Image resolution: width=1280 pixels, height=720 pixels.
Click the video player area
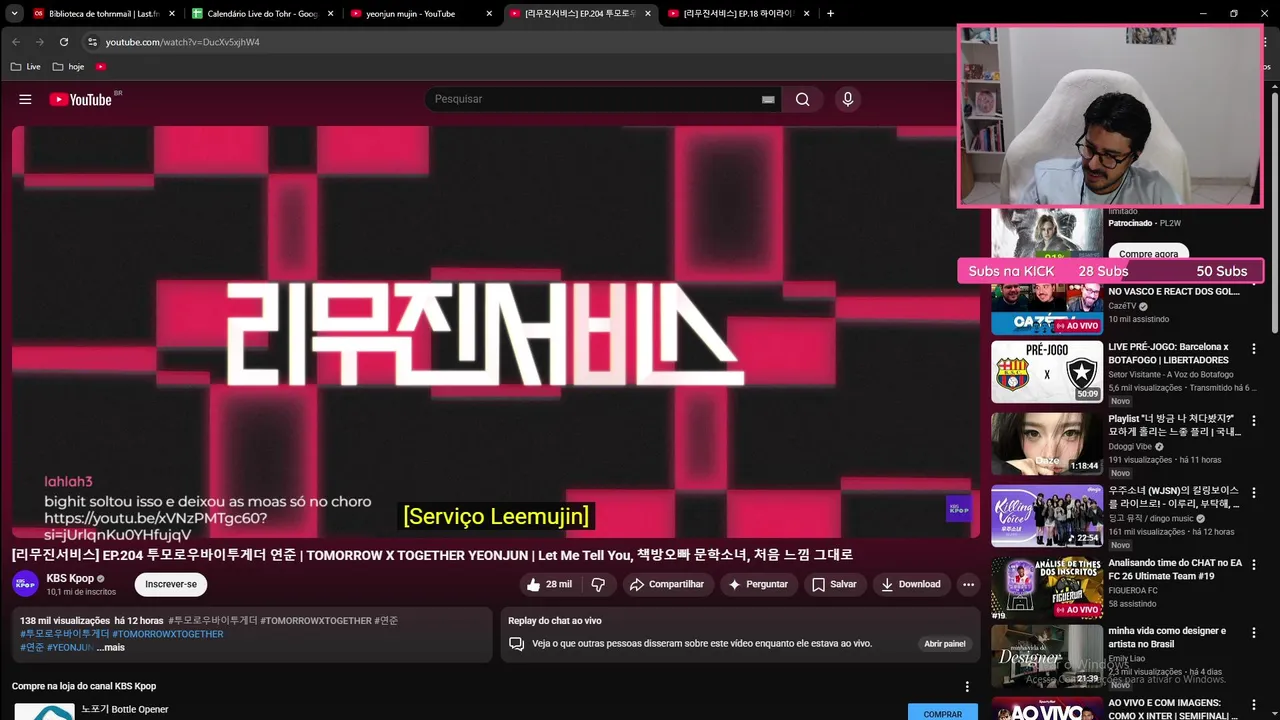point(496,332)
